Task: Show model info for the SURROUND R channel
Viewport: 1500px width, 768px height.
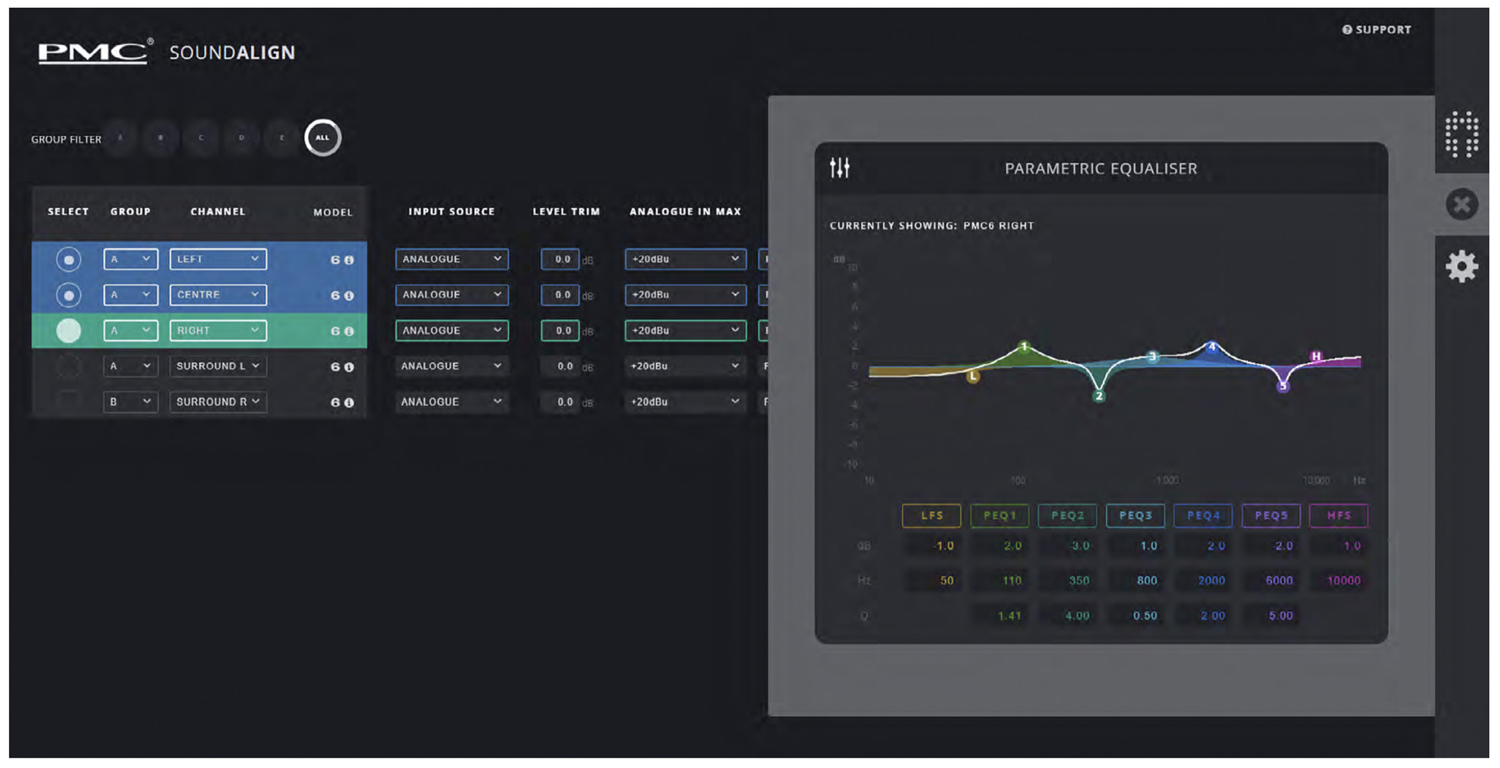Action: [349, 402]
